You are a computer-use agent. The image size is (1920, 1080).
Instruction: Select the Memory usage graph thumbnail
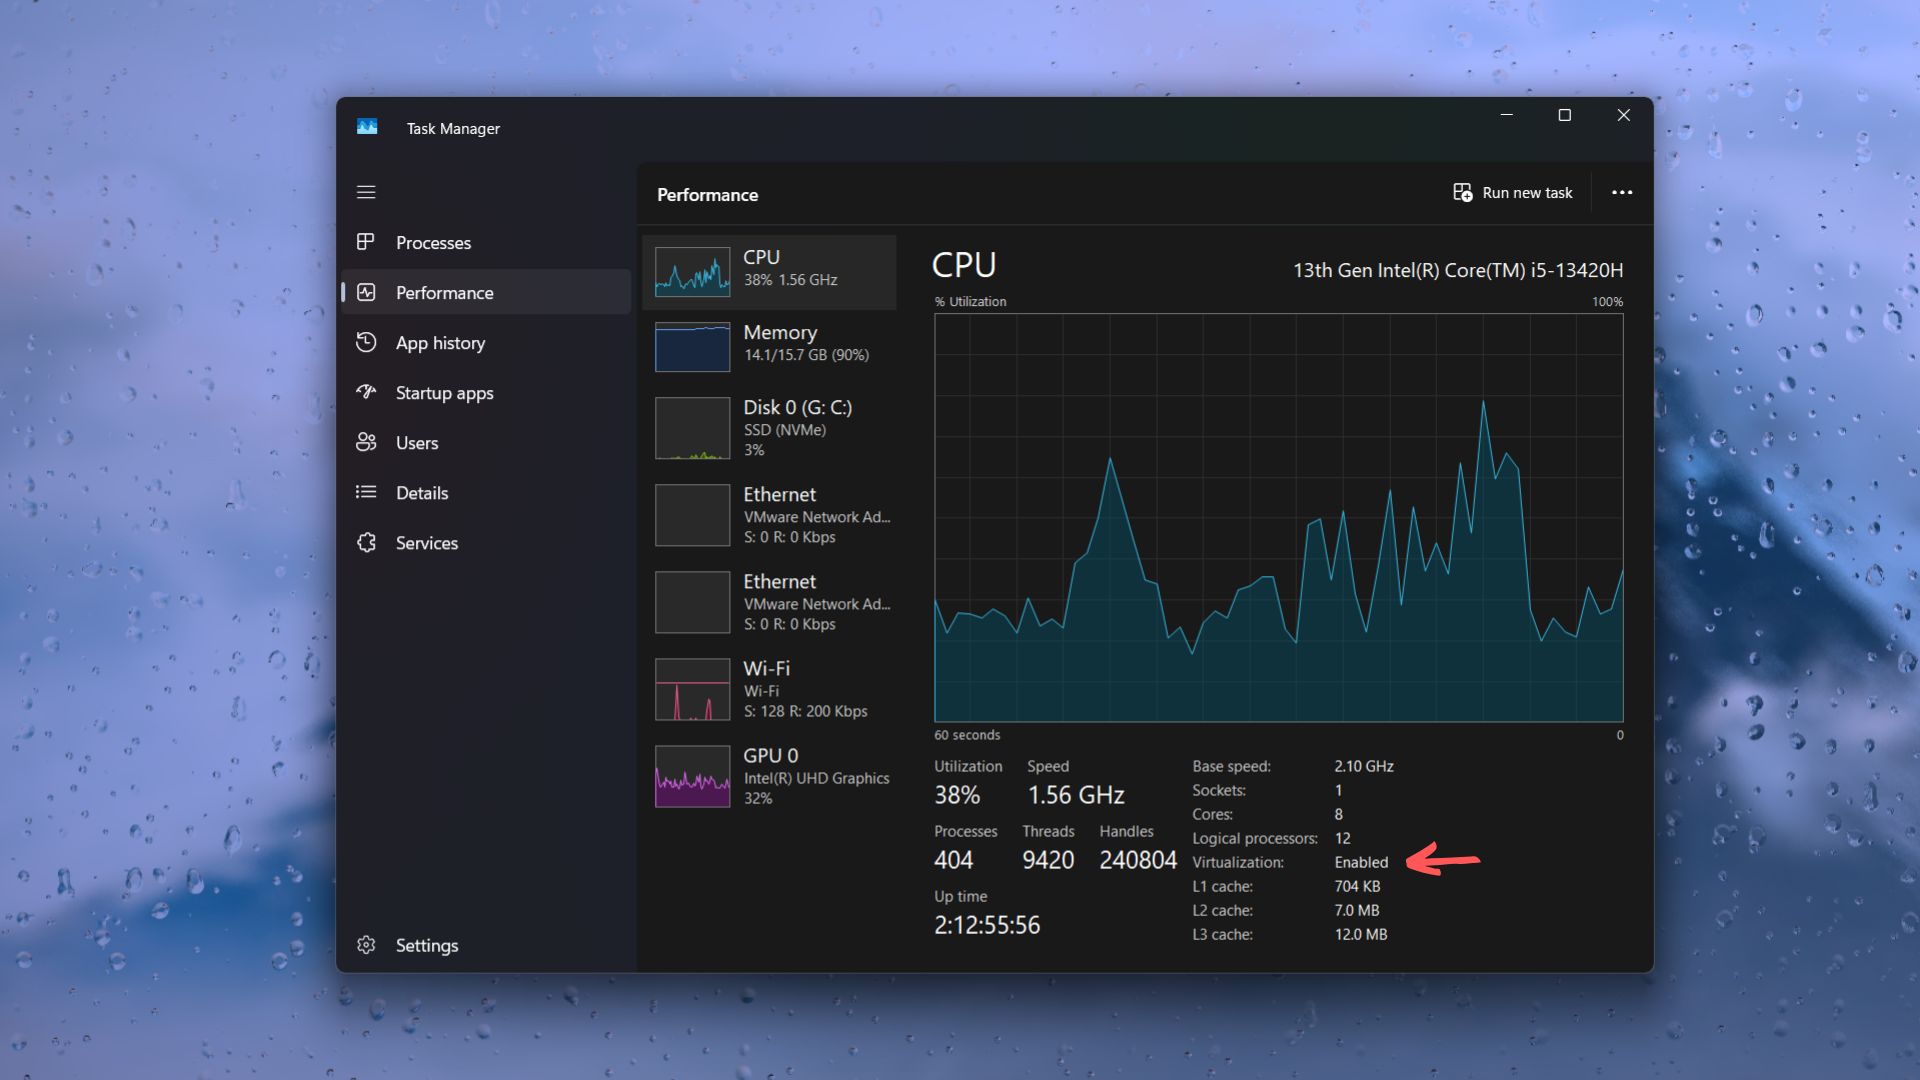[x=692, y=346]
